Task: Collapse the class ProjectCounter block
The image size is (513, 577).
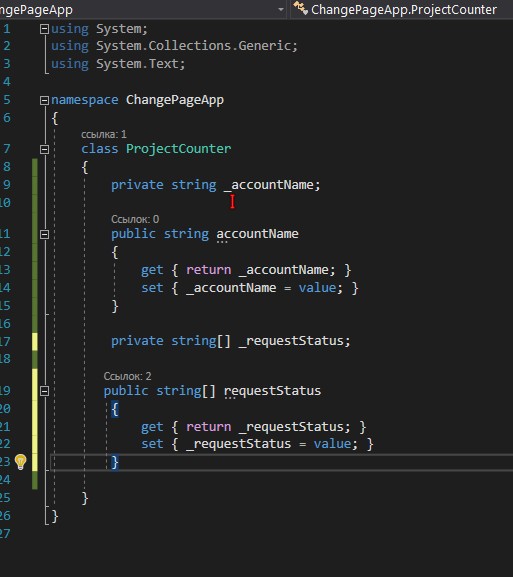Action: pos(45,149)
